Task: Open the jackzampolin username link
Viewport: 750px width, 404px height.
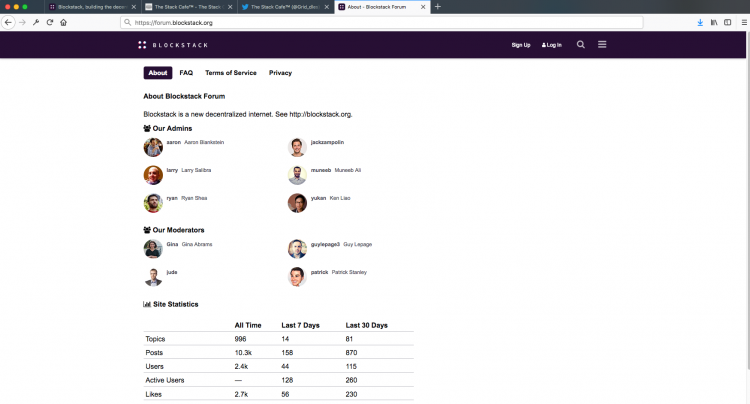Action: (x=327, y=142)
